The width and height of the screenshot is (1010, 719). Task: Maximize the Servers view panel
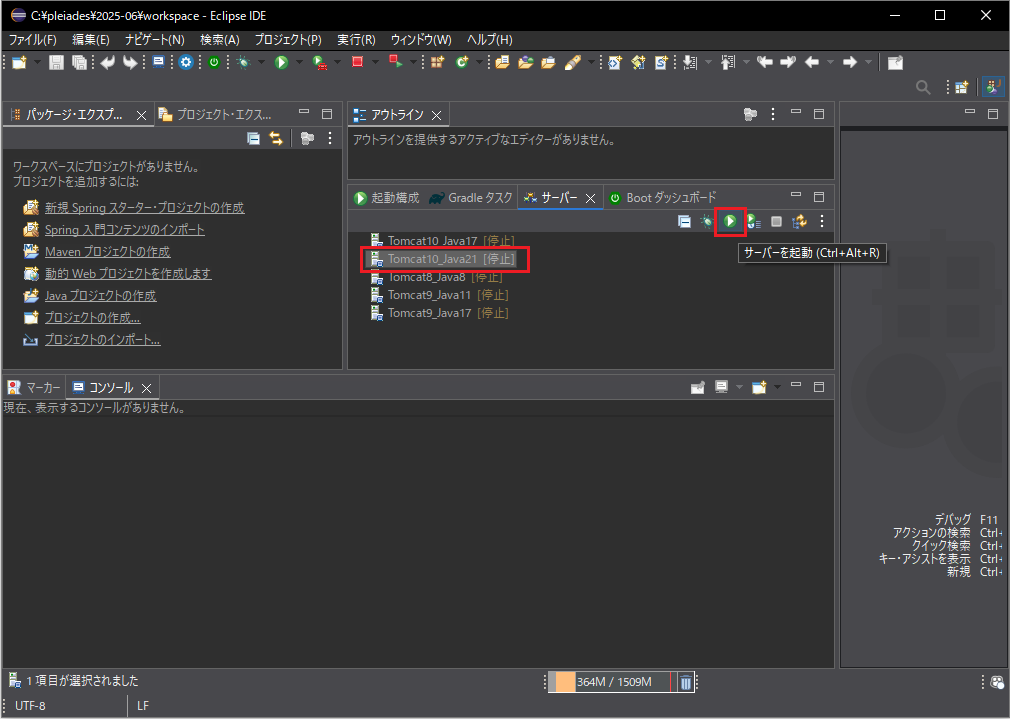(x=818, y=197)
